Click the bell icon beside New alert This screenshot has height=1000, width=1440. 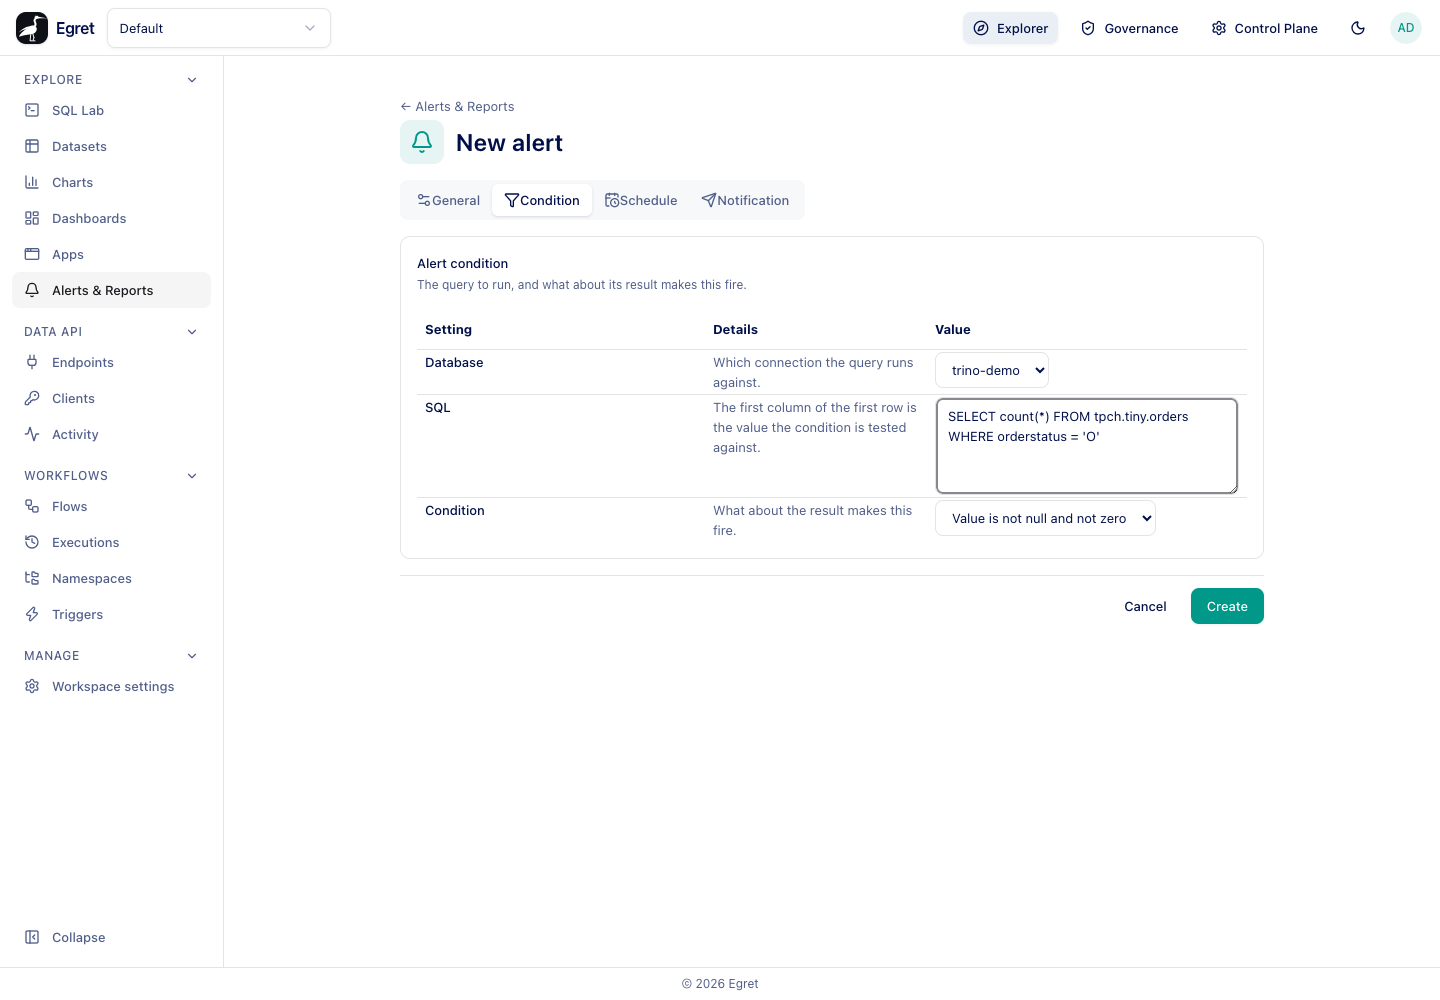(422, 142)
